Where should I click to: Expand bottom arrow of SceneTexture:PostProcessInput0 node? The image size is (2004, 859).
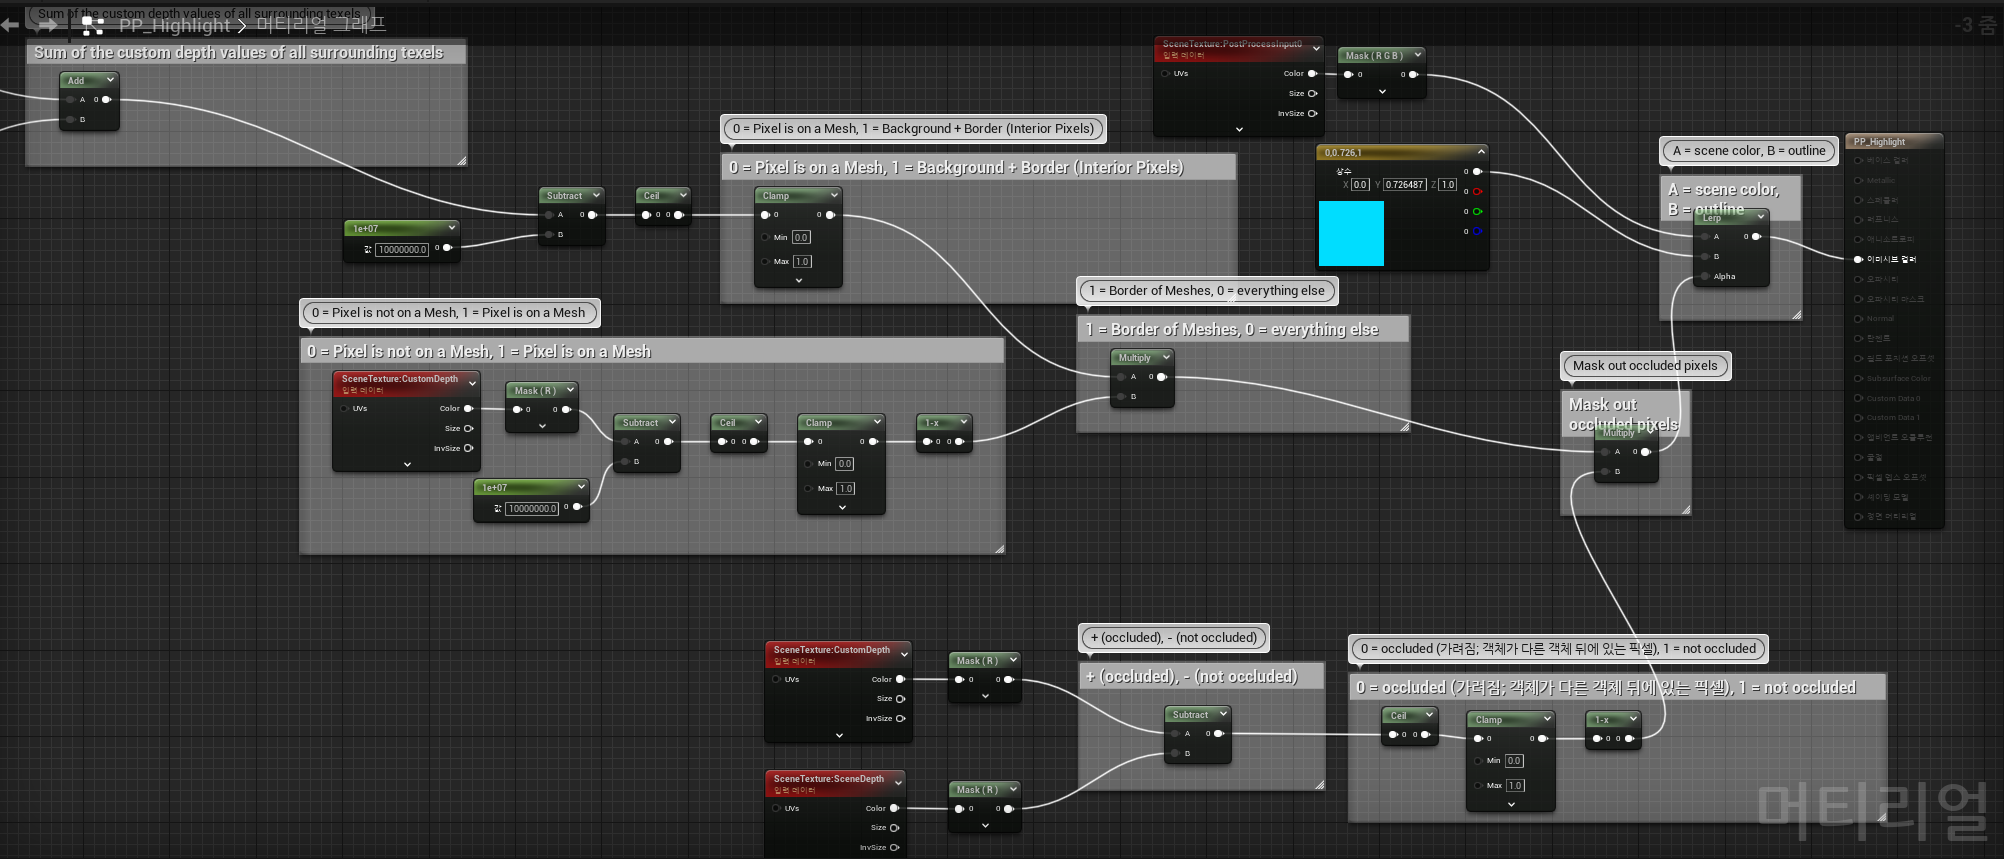coord(1239,129)
